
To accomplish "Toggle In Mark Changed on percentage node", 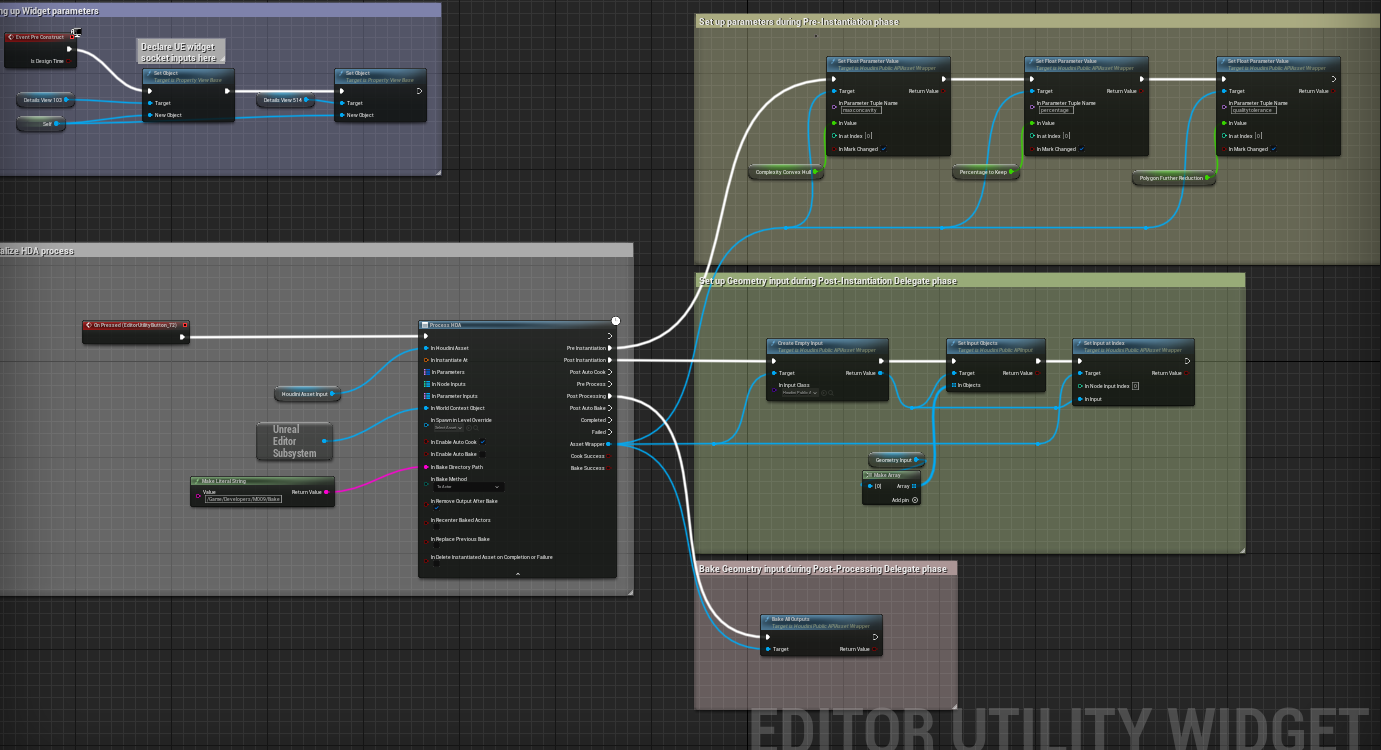I will point(1082,149).
